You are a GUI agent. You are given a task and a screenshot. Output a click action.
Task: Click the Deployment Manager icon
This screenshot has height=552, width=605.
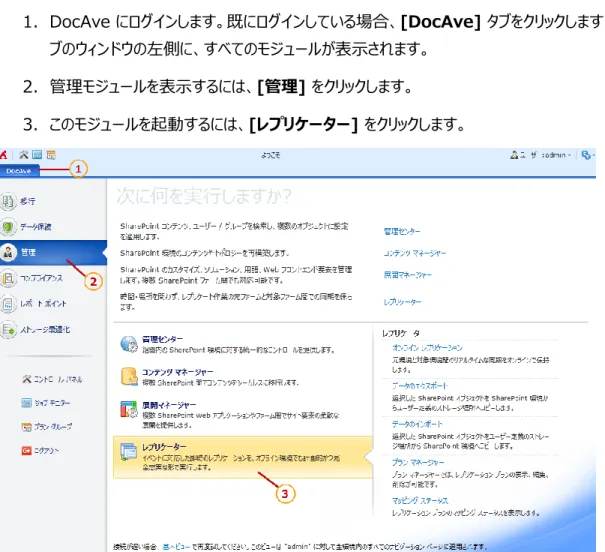click(128, 409)
